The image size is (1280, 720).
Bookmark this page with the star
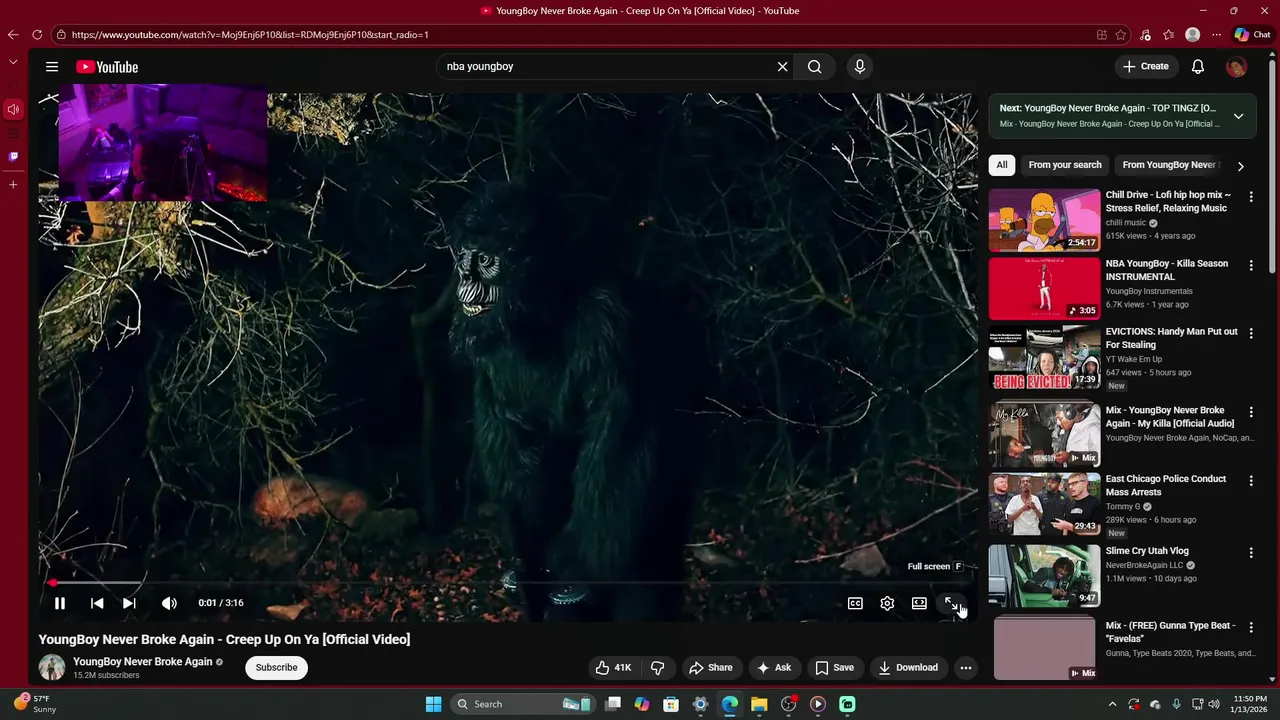[x=1121, y=35]
